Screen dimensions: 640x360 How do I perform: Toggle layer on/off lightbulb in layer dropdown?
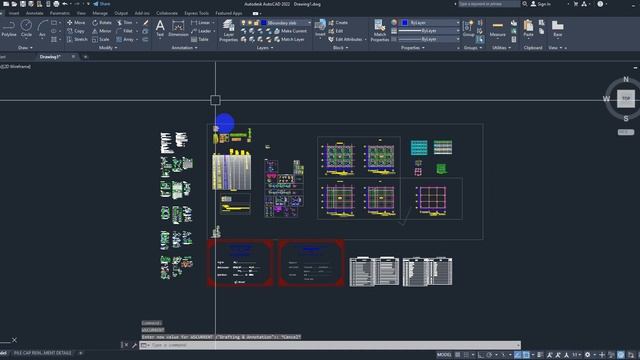pos(243,23)
